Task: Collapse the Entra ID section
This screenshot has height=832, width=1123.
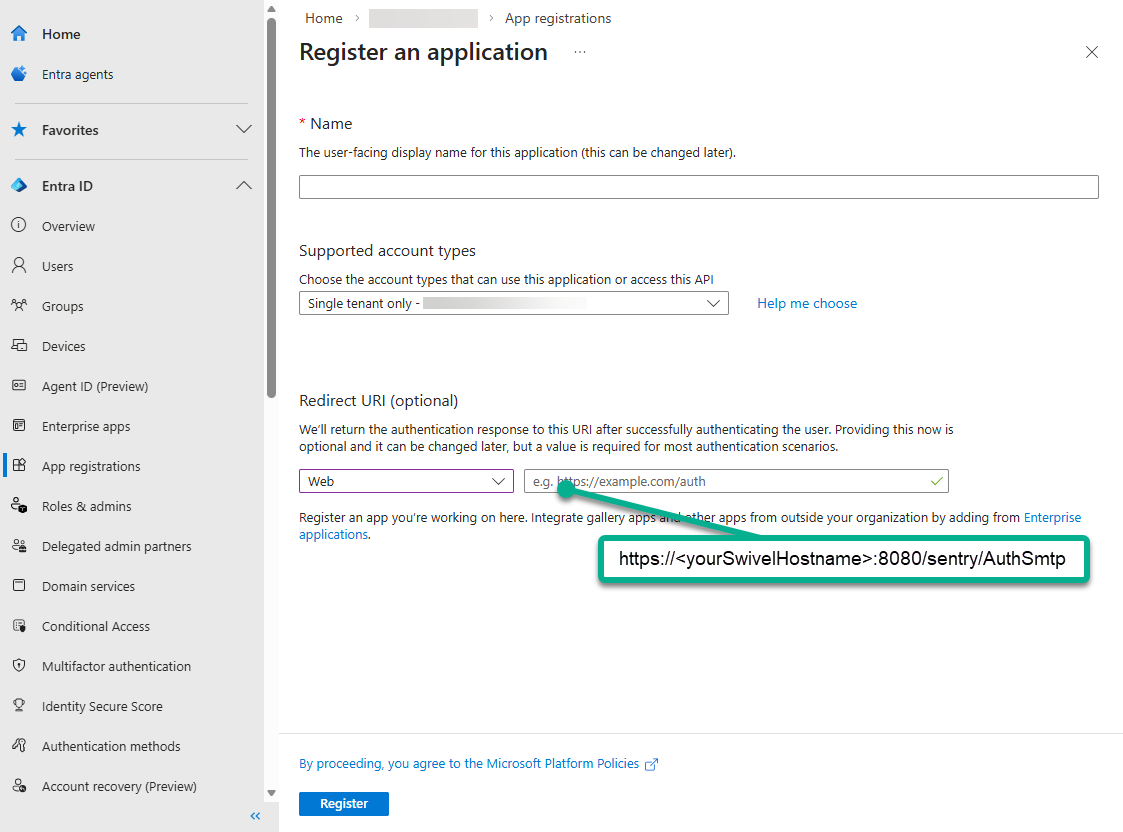Action: tap(243, 185)
